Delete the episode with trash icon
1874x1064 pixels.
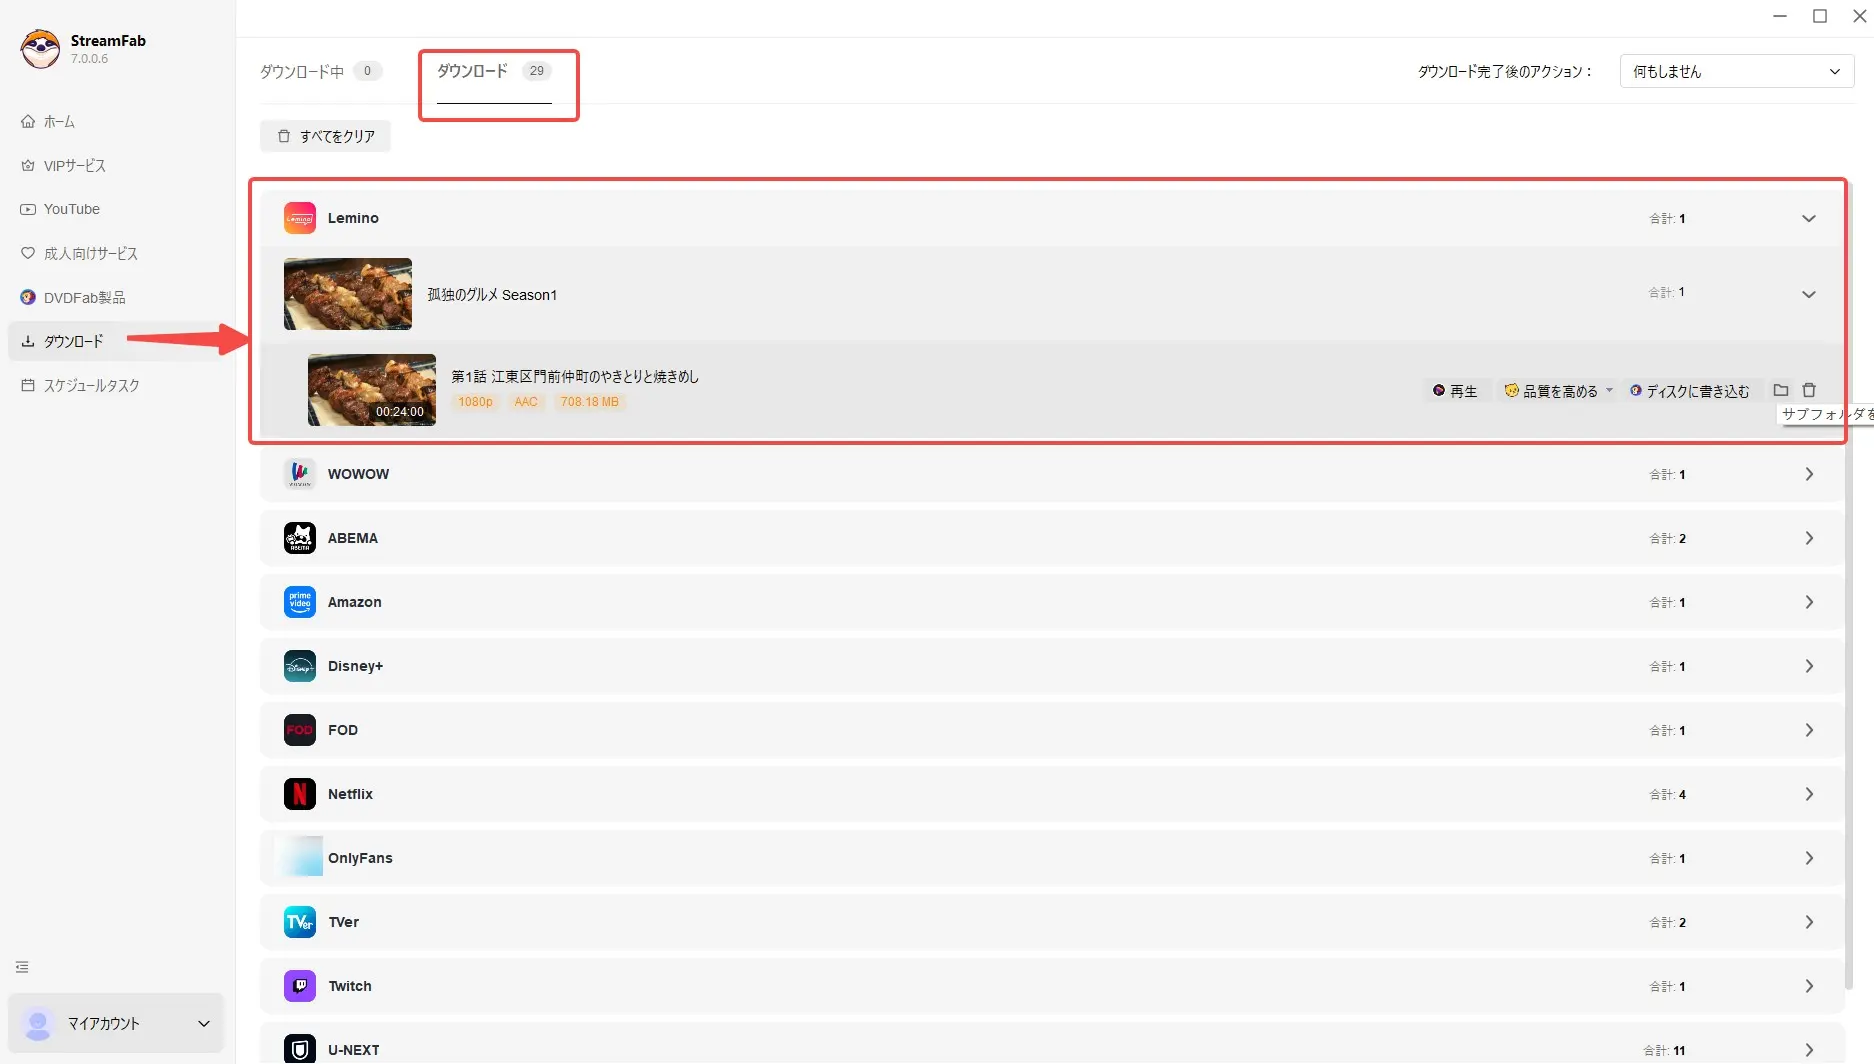click(1808, 390)
